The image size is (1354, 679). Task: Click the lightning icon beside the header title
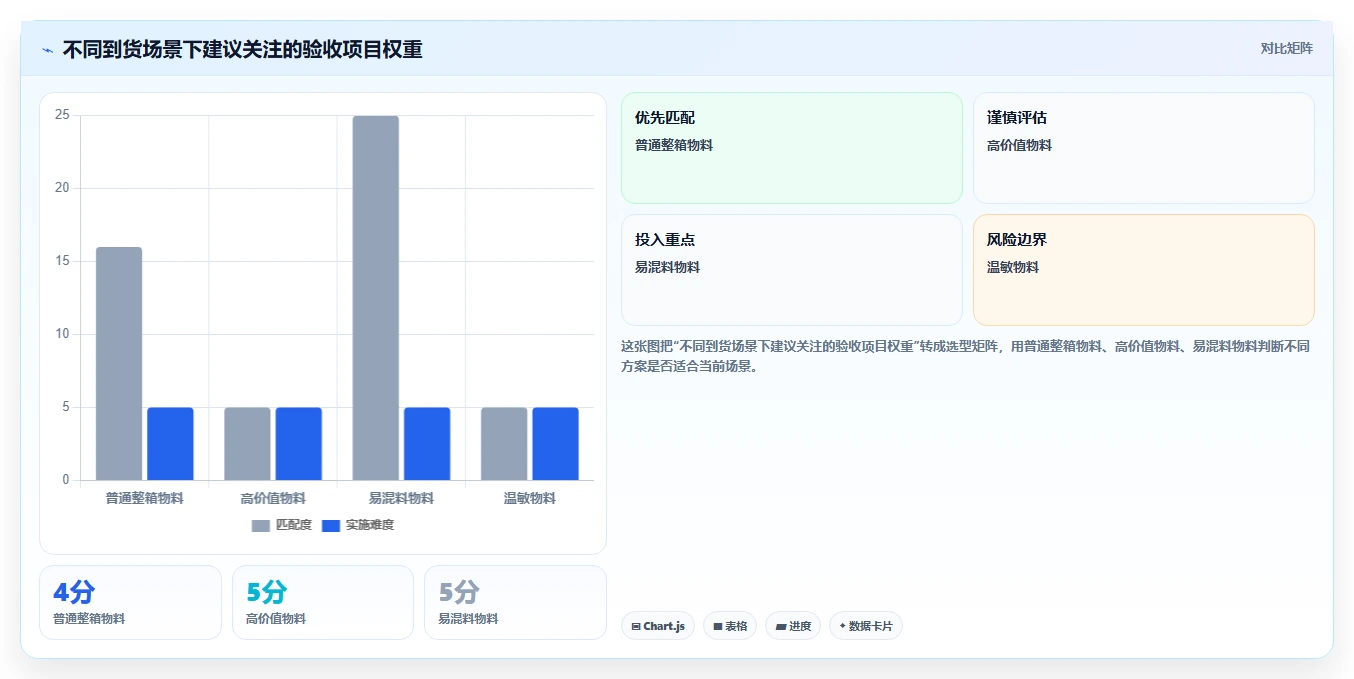point(47,50)
